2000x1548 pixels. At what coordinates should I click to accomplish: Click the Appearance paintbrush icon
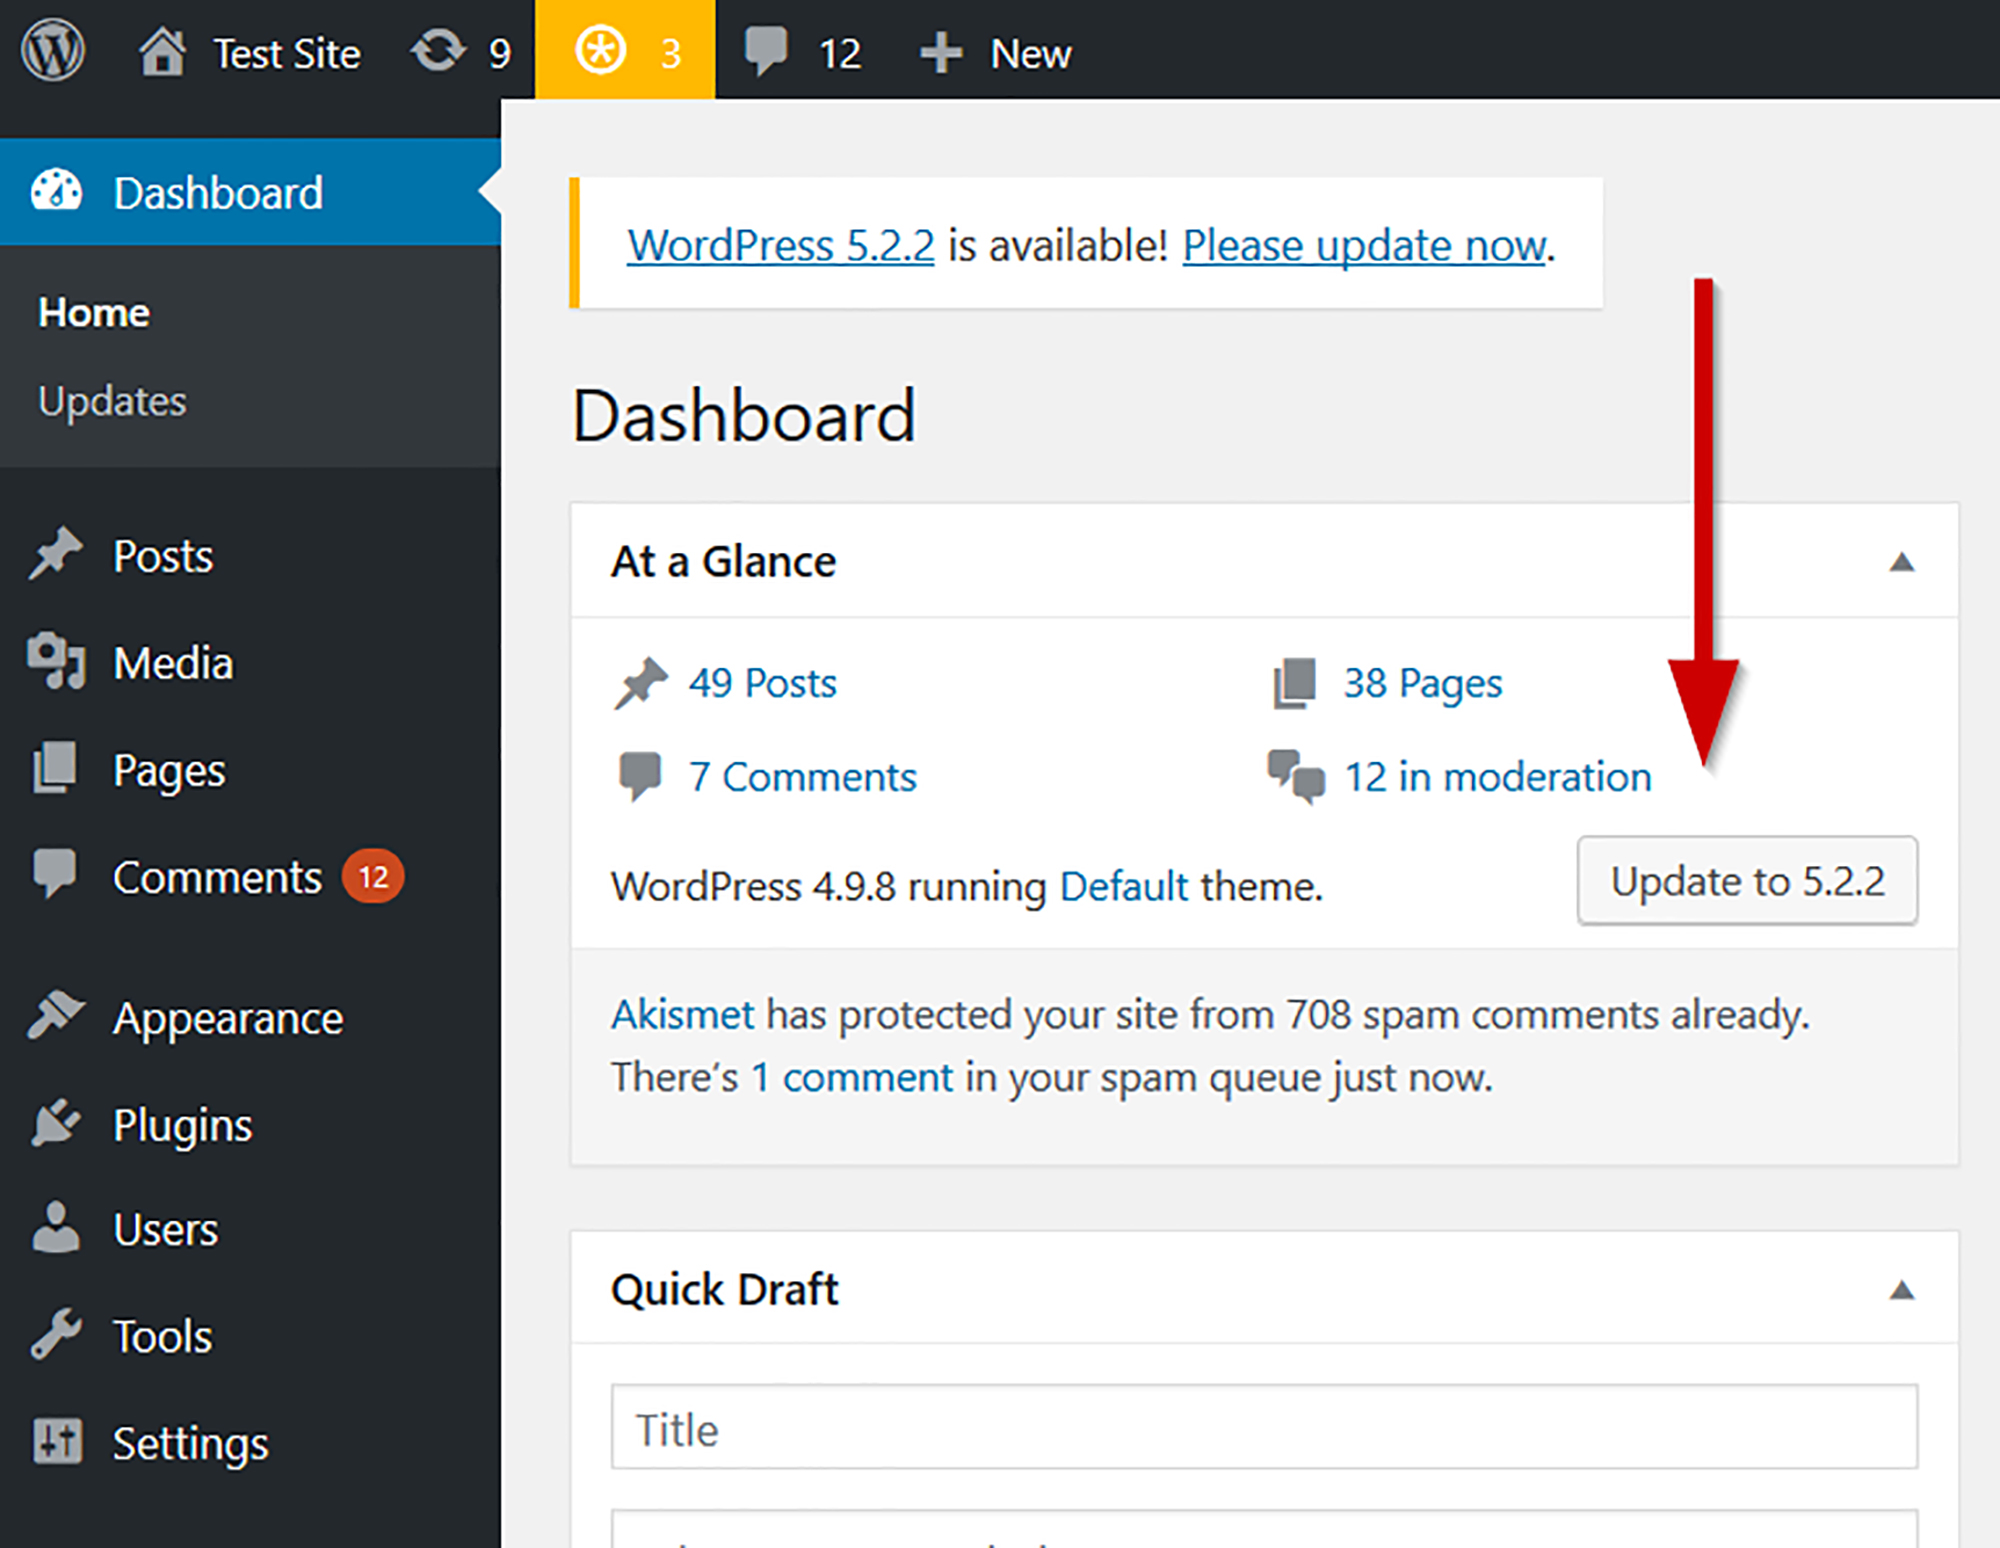click(56, 1015)
